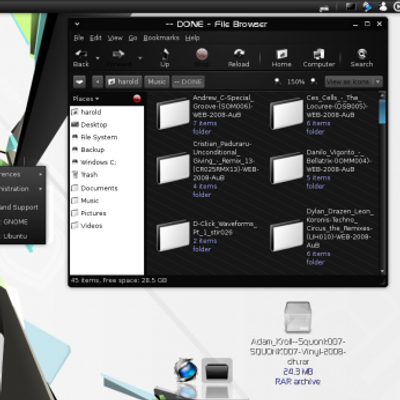The image size is (400, 400).
Task: Select the Ces_Cells_-_The_Locuree folder icon
Action: pos(286,114)
